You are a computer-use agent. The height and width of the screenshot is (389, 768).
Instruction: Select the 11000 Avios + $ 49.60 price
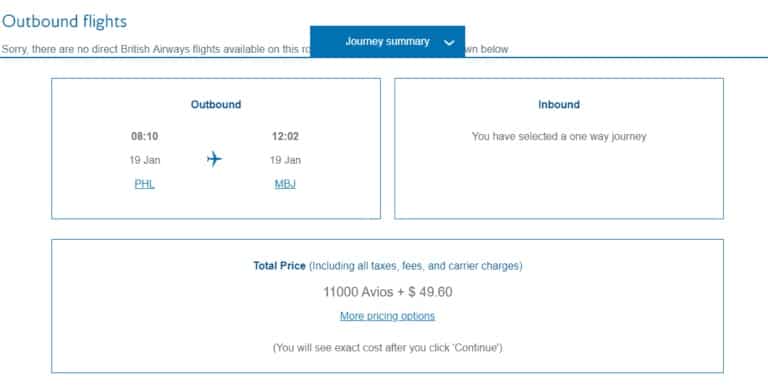tap(387, 292)
